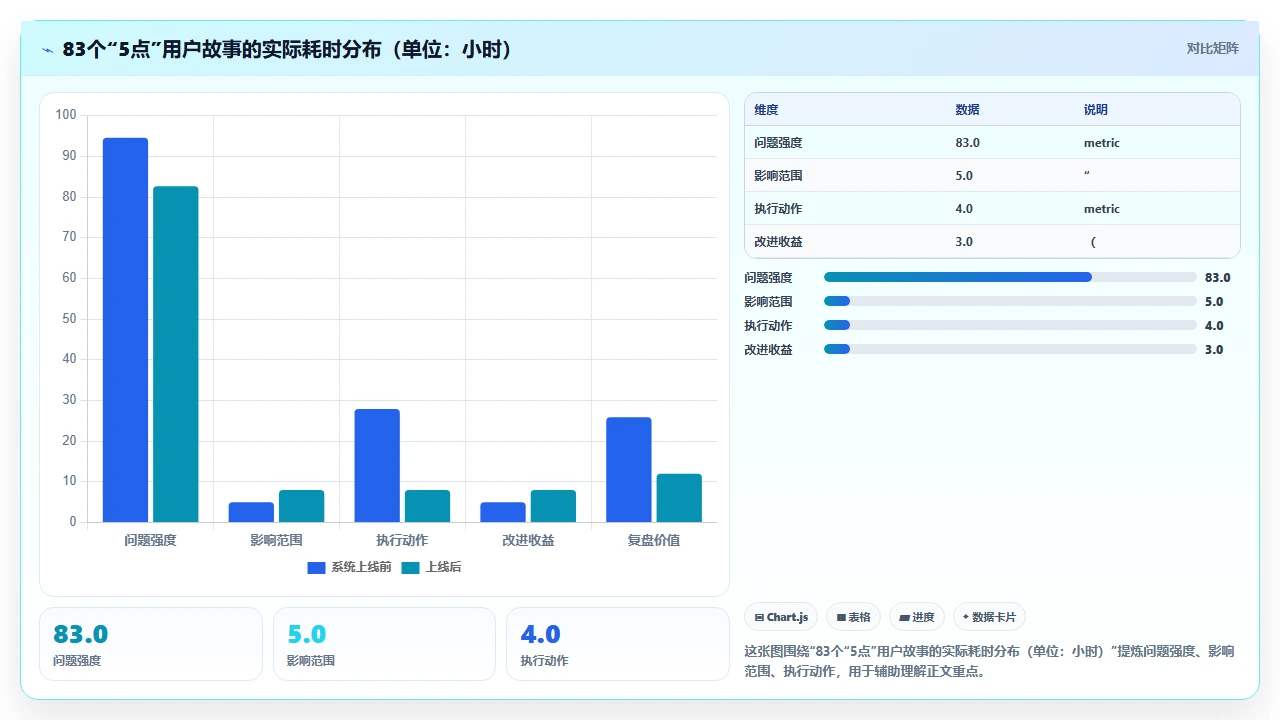
Task: Toggle the 上线后 legend swatch
Action: point(411,567)
